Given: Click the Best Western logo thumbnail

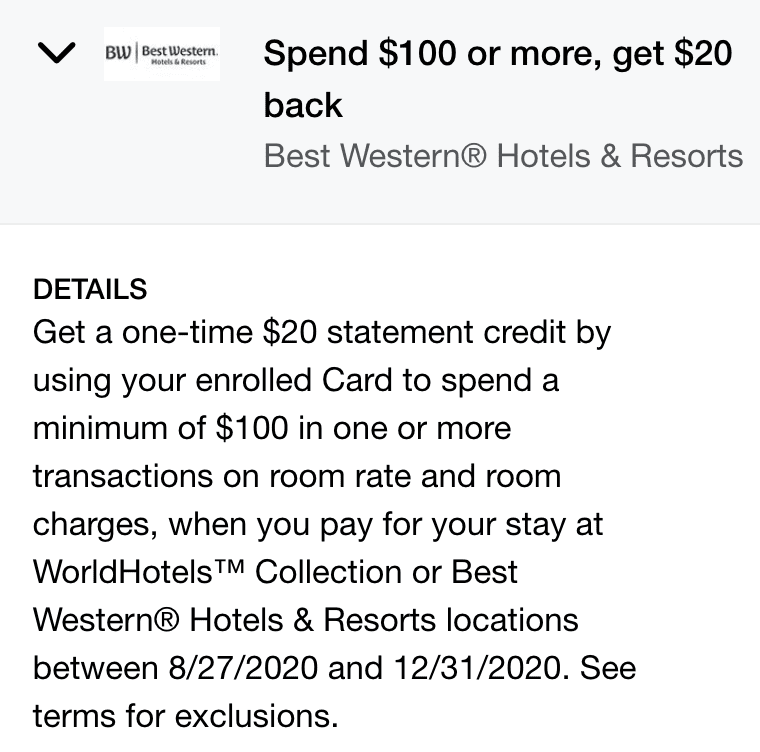Looking at the screenshot, I should click(162, 54).
